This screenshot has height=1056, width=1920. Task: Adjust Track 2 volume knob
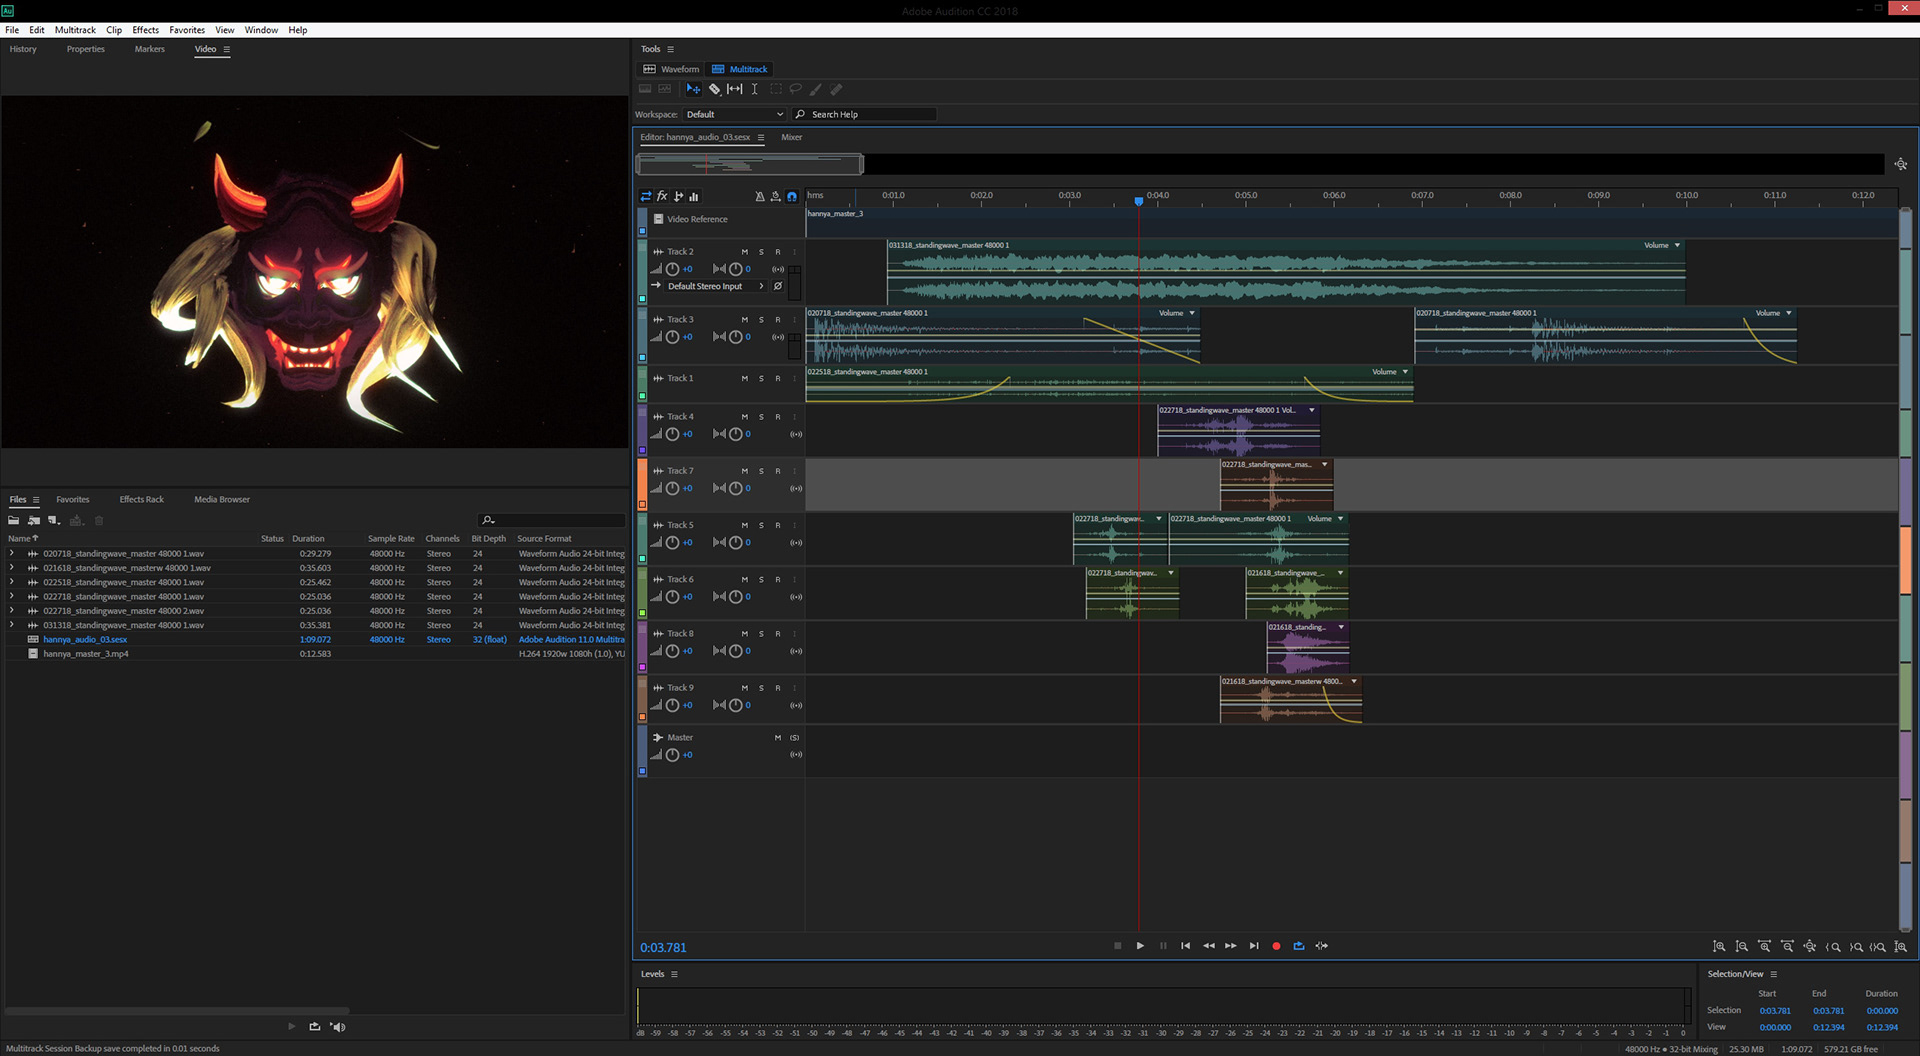pyautogui.click(x=673, y=269)
